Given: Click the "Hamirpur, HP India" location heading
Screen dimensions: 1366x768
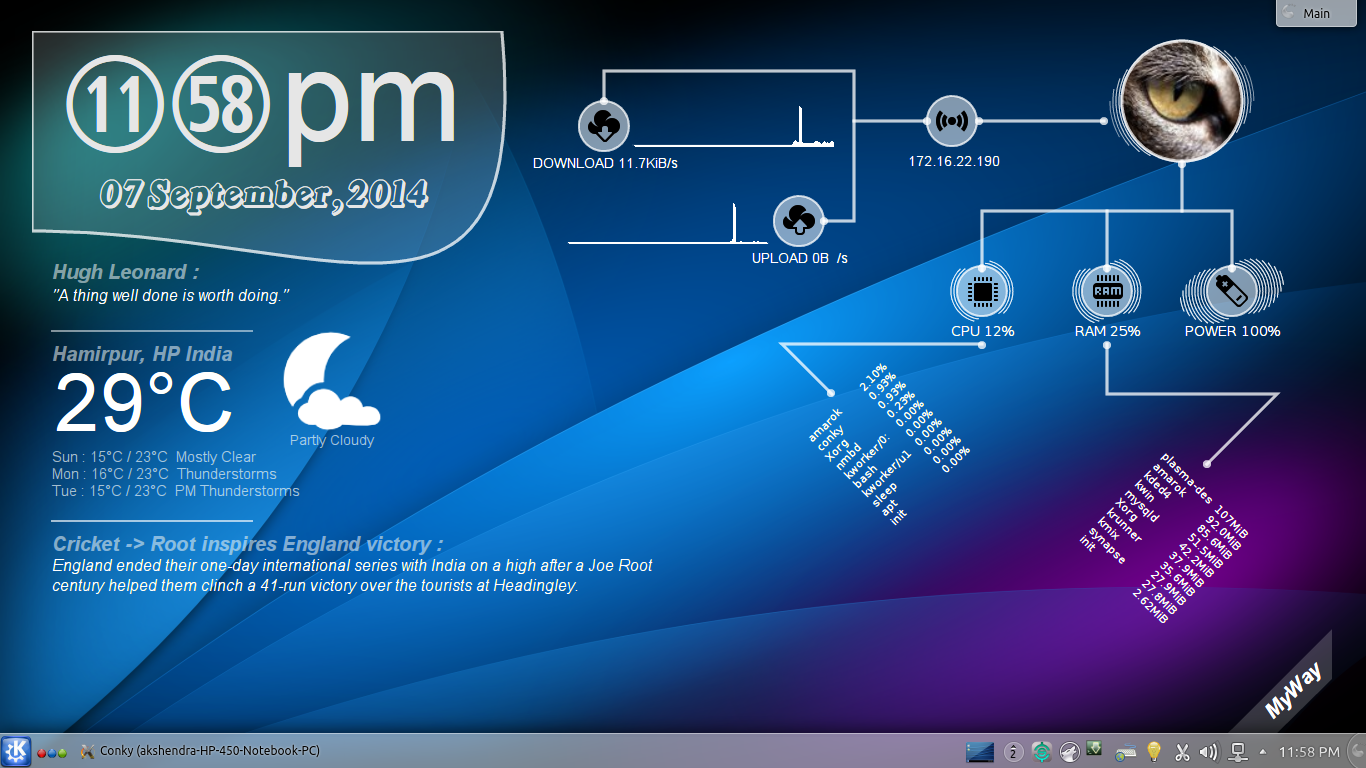Looking at the screenshot, I should point(142,354).
